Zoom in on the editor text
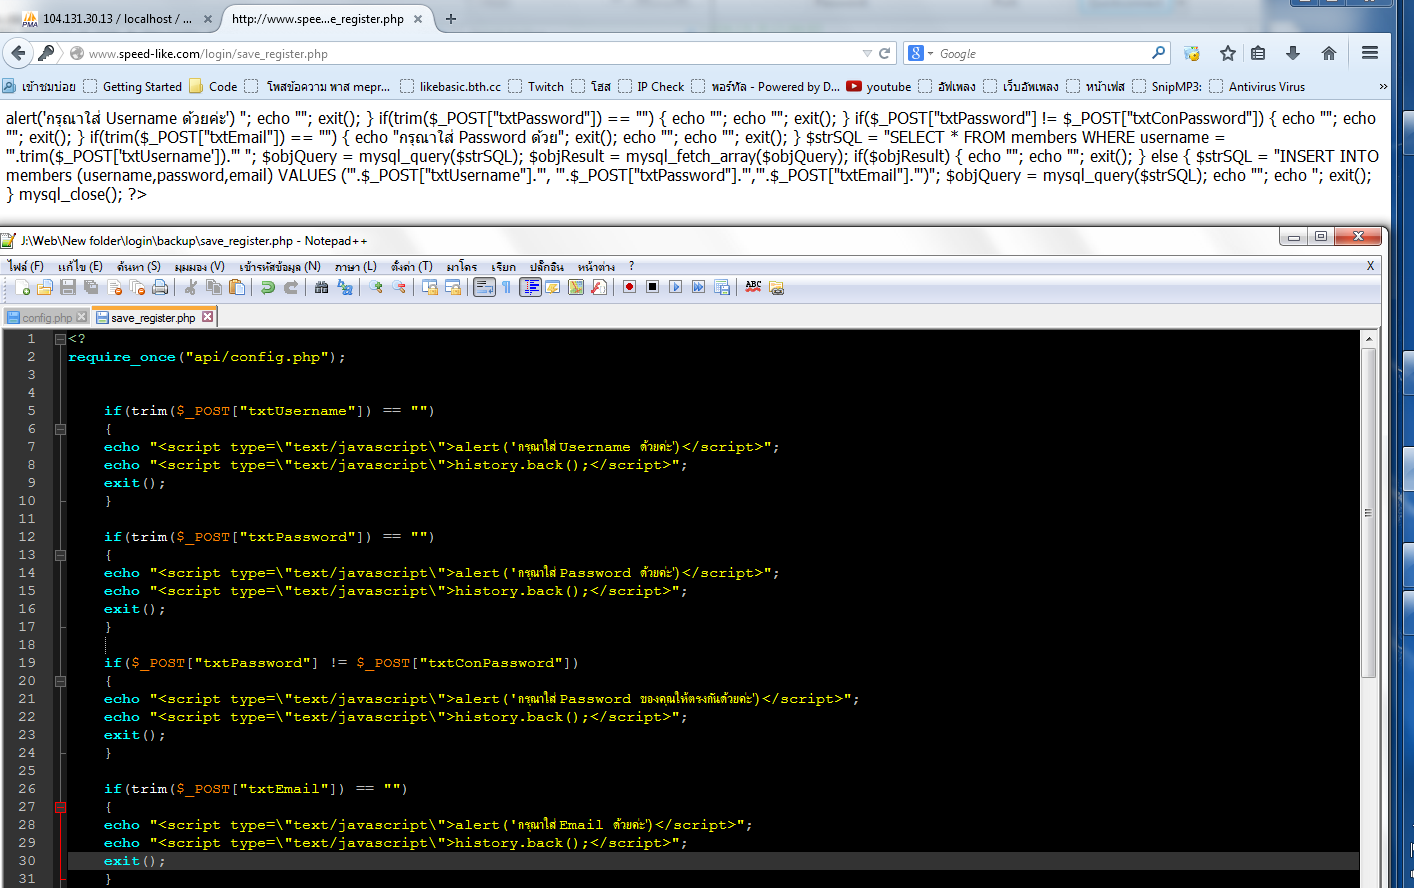This screenshot has height=888, width=1414. coord(375,288)
